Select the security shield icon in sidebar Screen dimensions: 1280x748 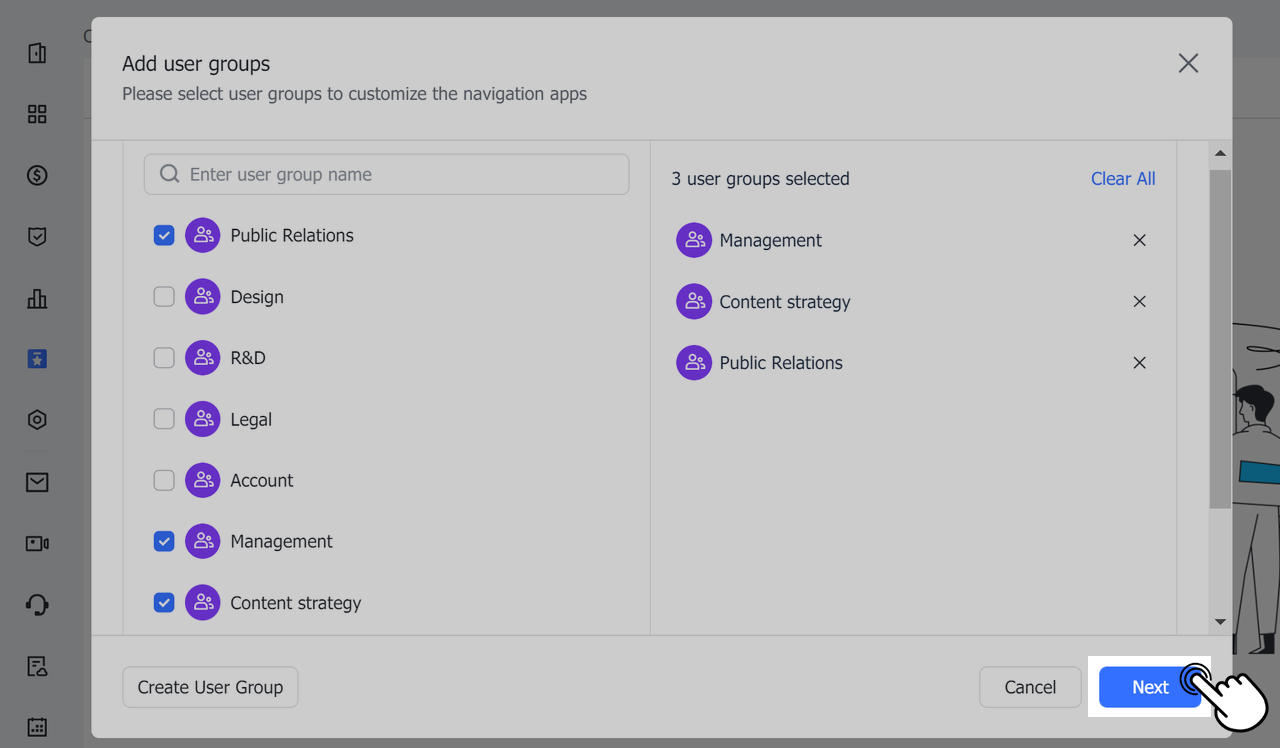(37, 236)
